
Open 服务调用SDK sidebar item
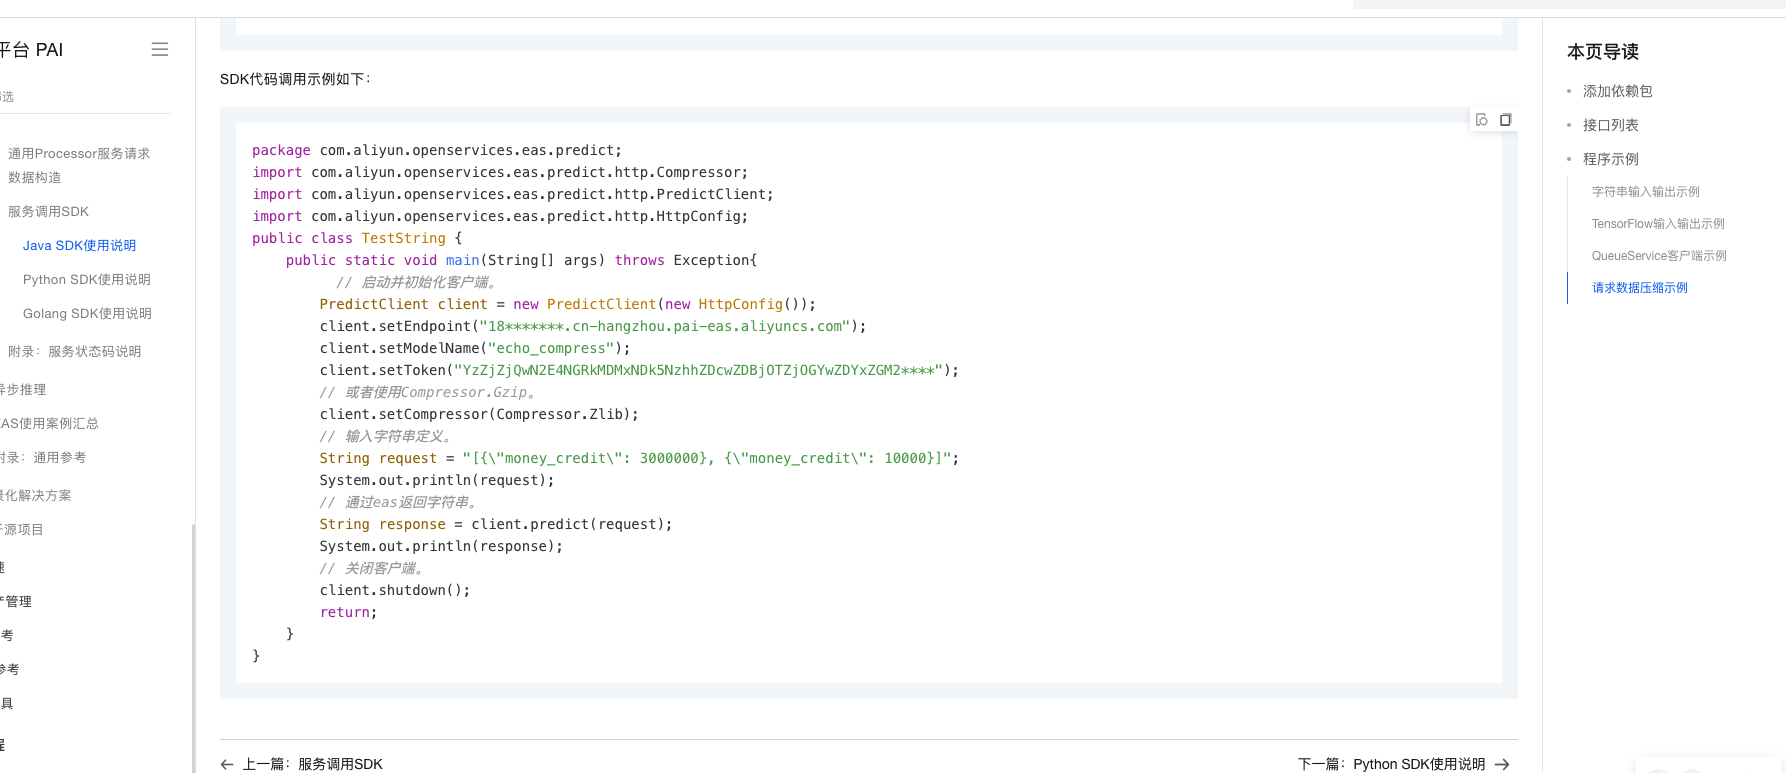pyautogui.click(x=48, y=211)
